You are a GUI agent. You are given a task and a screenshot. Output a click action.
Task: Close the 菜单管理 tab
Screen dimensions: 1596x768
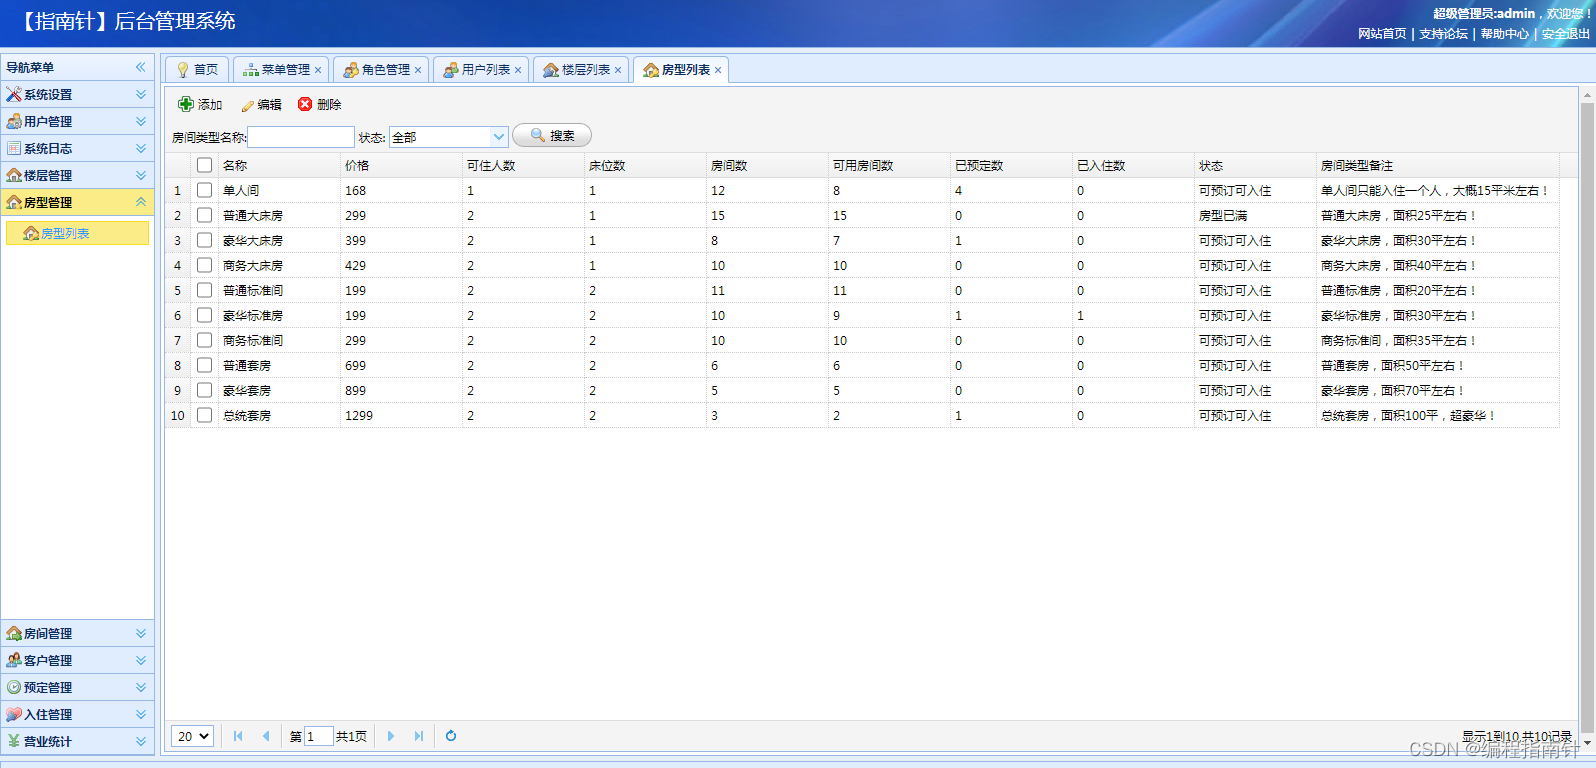tap(318, 70)
